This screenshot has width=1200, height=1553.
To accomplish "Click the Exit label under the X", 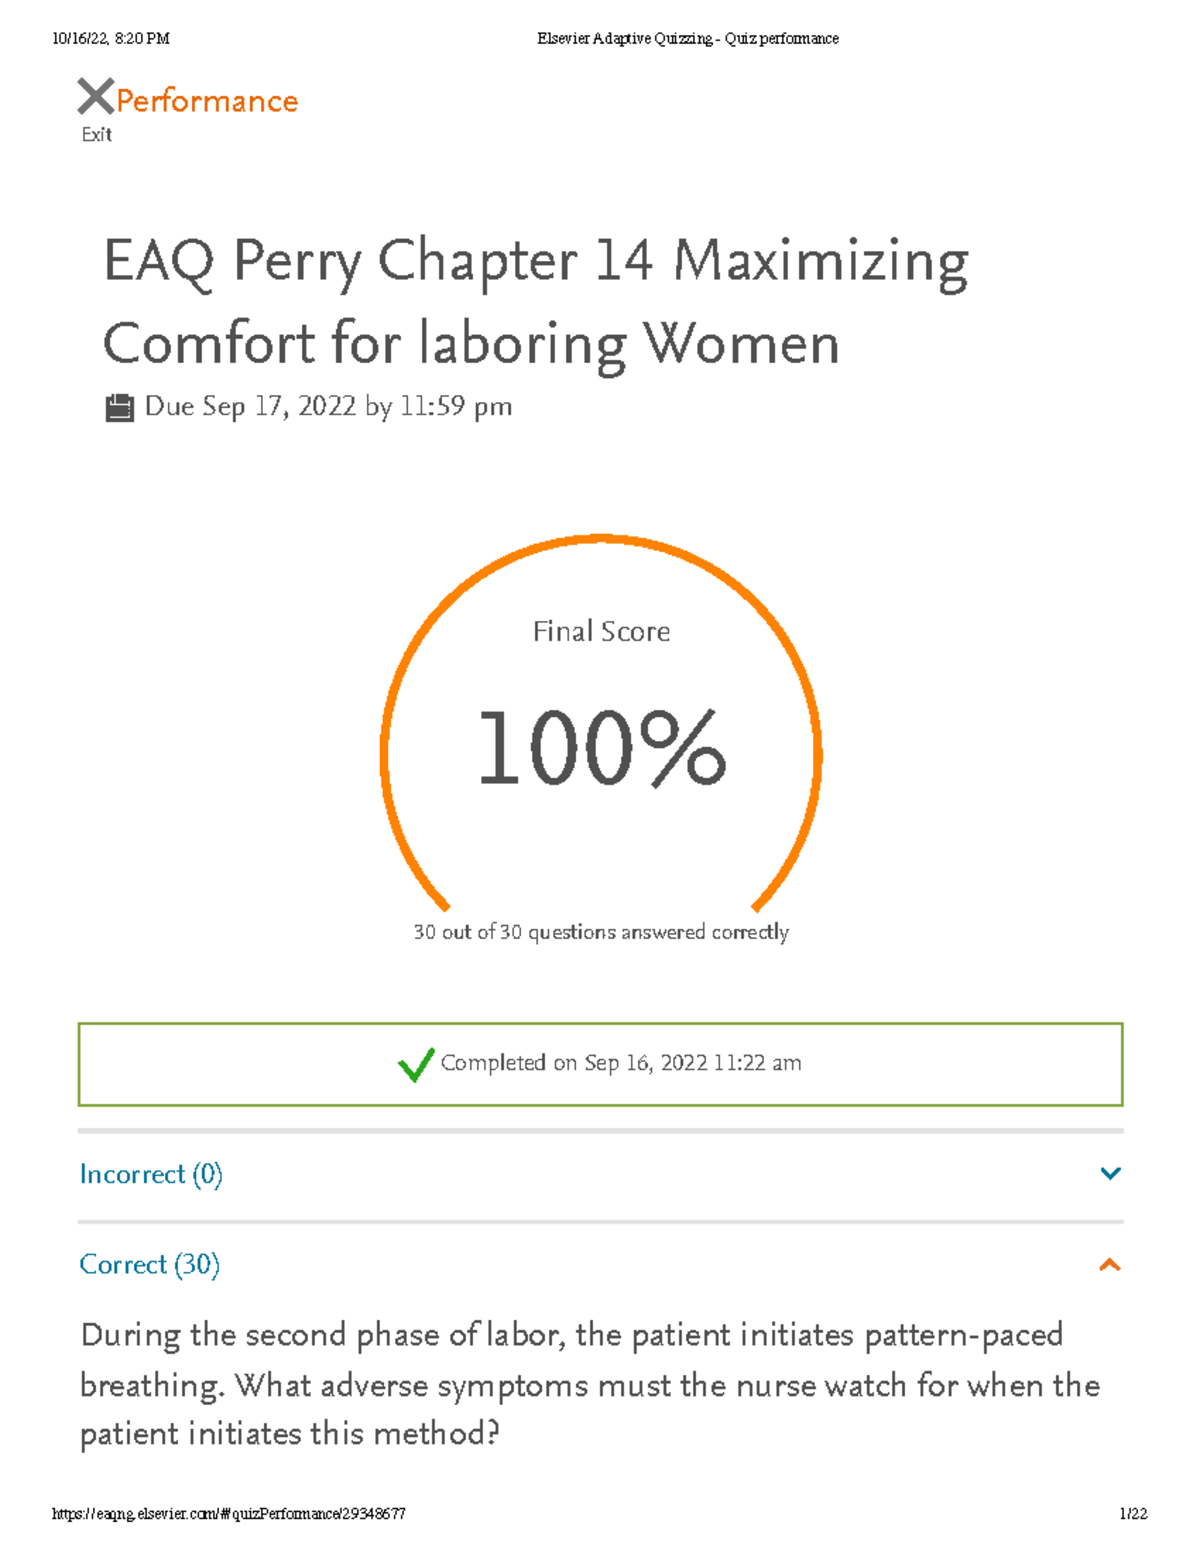I will click(95, 133).
